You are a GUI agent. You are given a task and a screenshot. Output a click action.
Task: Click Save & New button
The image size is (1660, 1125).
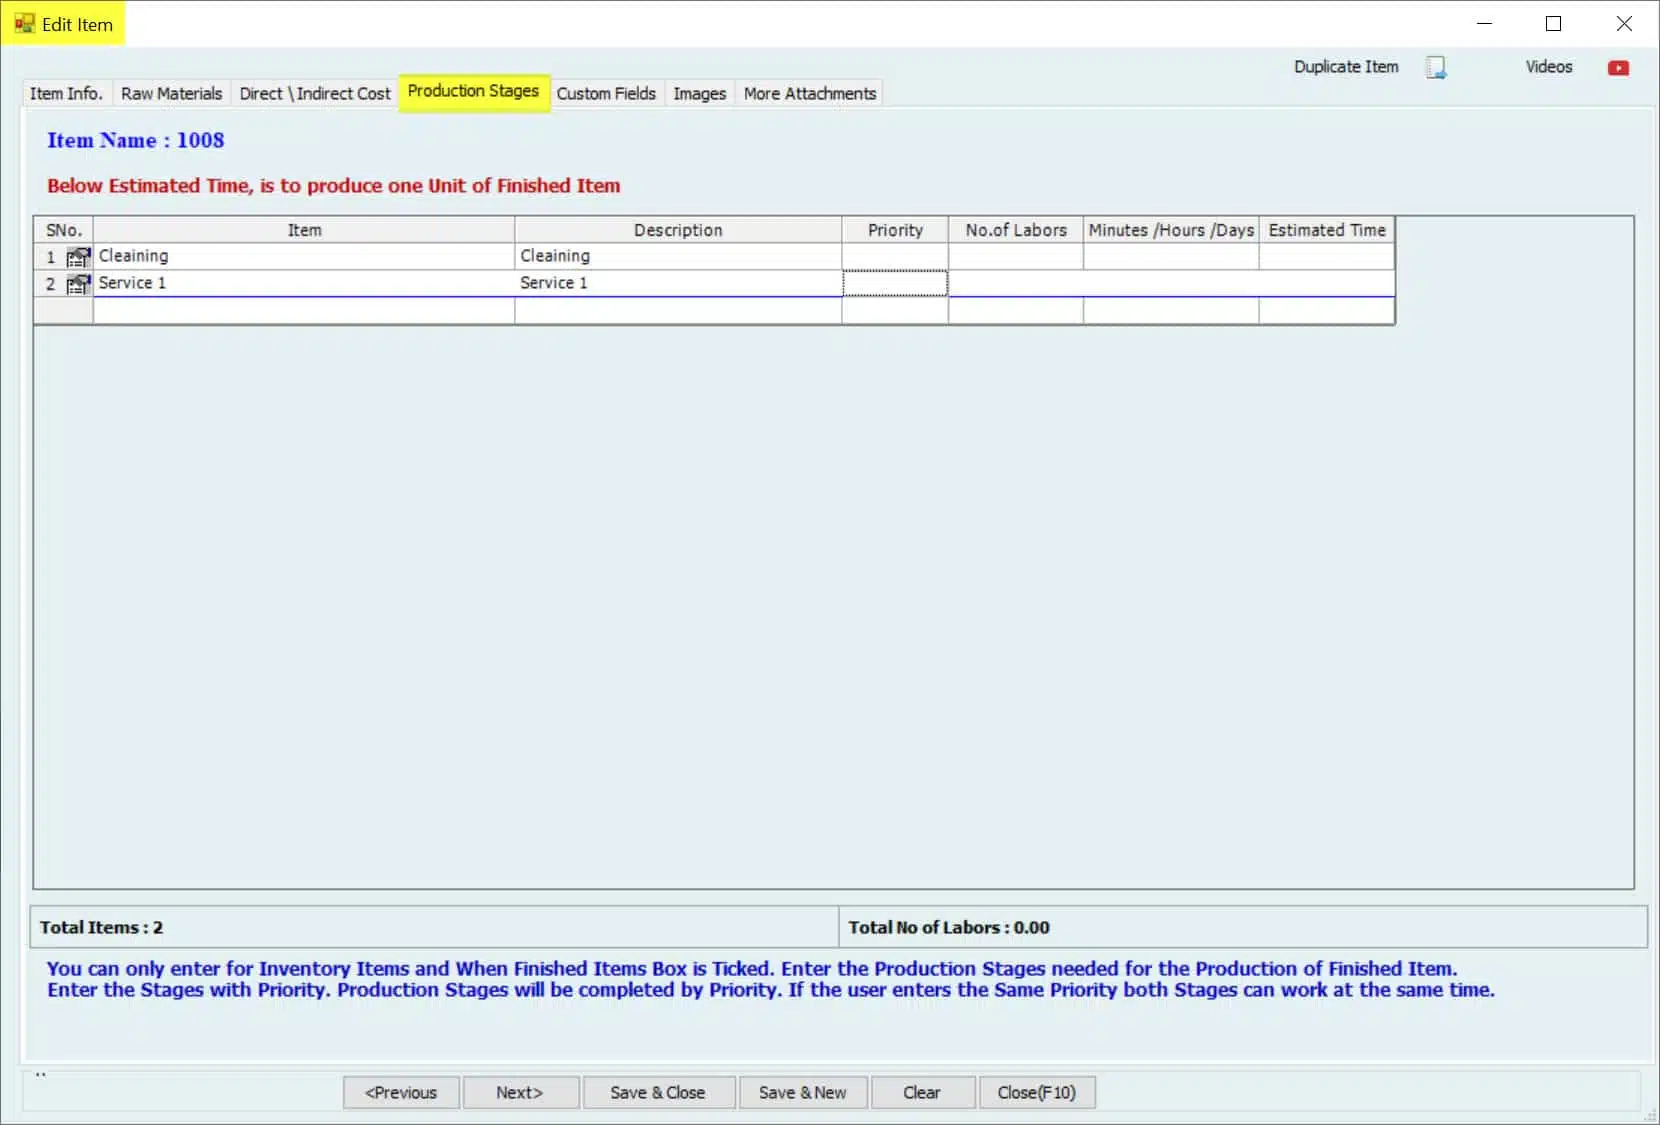[803, 1092]
